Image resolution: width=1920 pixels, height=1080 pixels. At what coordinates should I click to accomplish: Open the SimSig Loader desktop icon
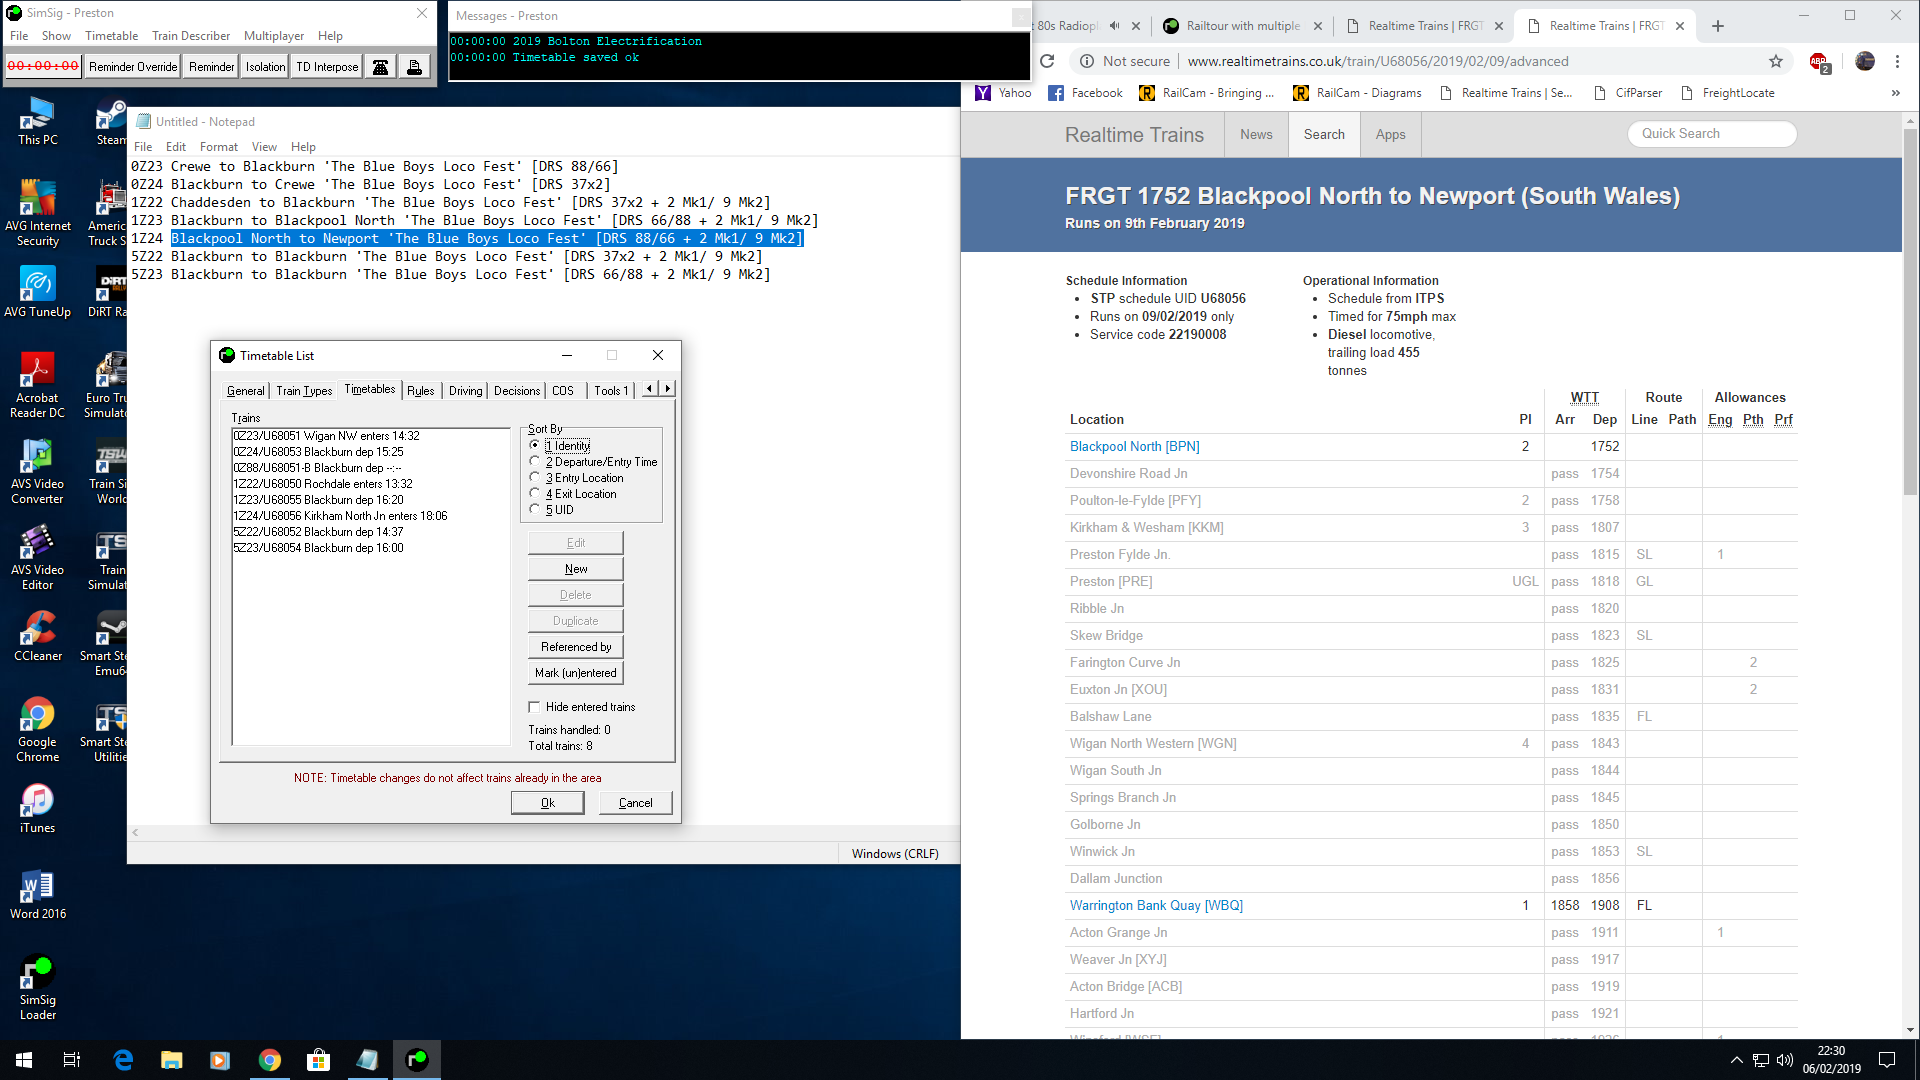pyautogui.click(x=37, y=988)
